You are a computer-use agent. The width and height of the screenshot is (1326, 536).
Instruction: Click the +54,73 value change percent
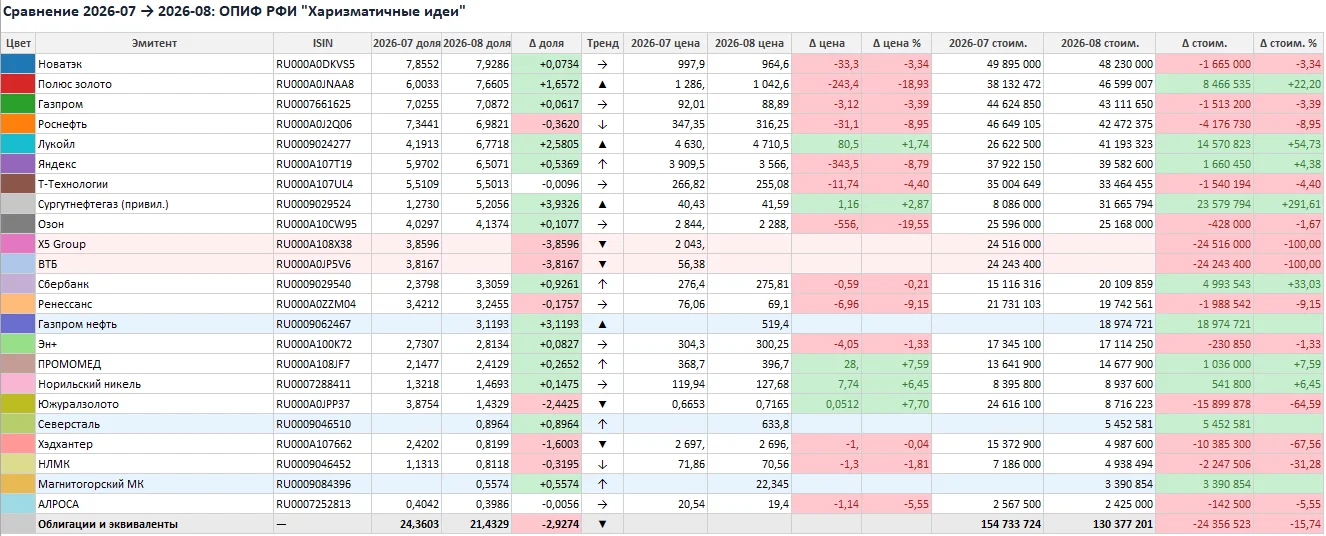pos(1289,144)
